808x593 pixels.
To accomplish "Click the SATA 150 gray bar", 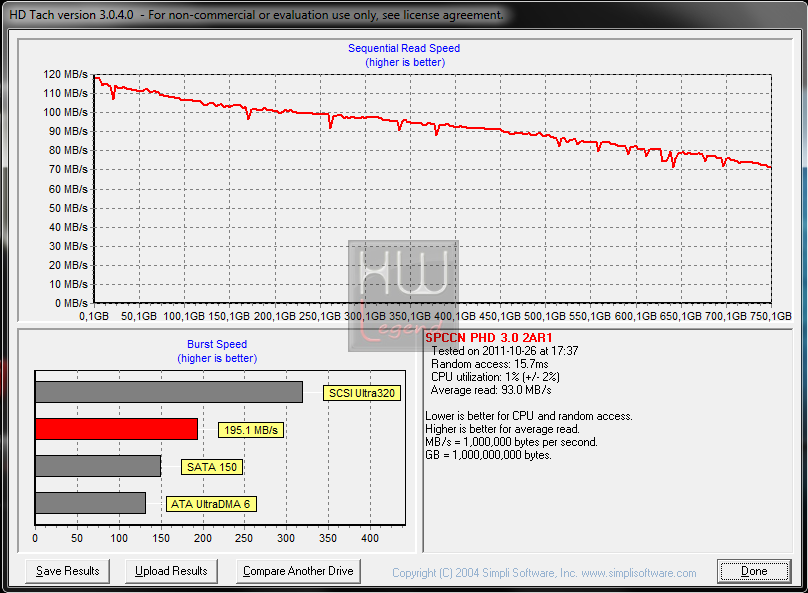I will pyautogui.click(x=98, y=466).
